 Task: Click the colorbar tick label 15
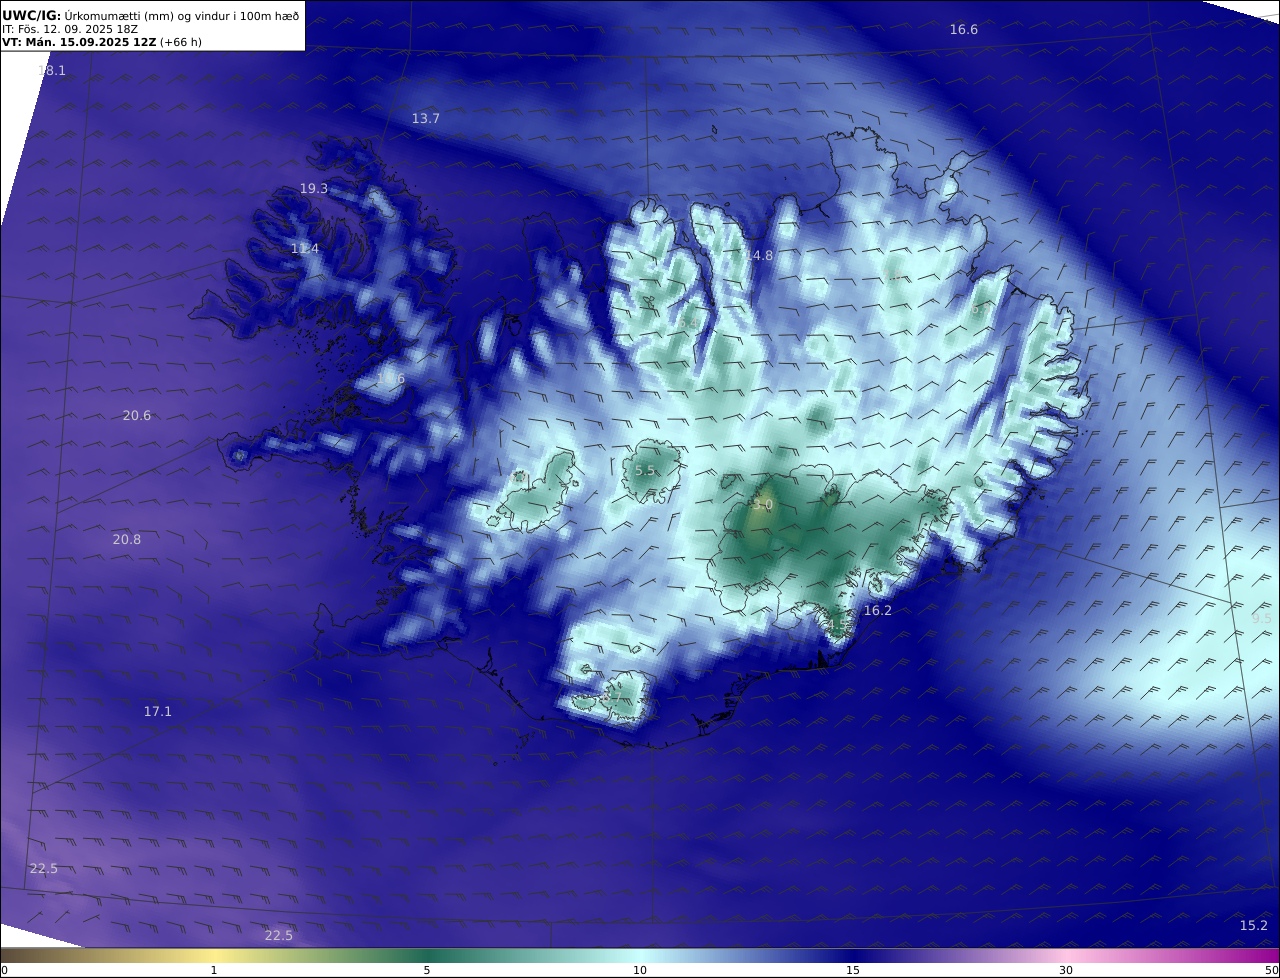[853, 970]
